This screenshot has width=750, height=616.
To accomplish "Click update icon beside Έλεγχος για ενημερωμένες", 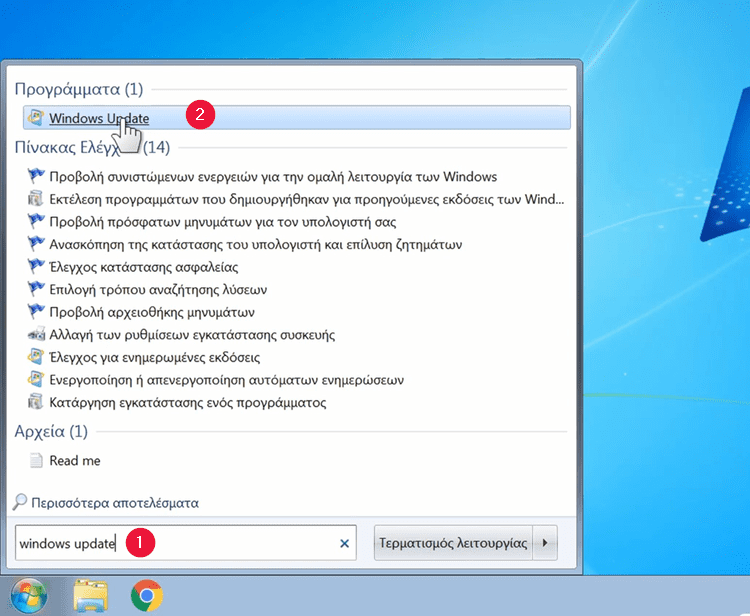I will click(x=36, y=357).
